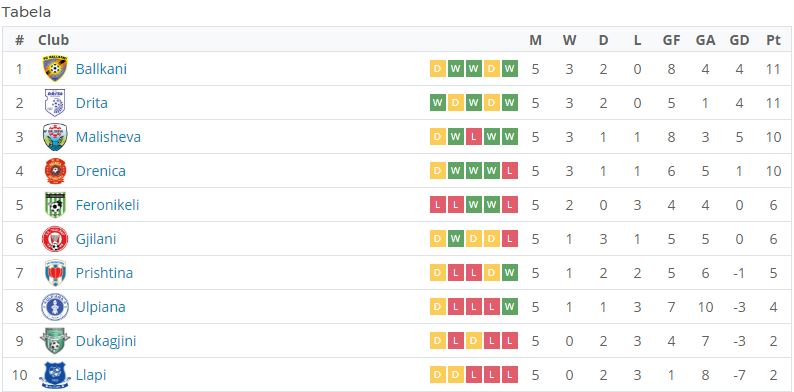
Task: Click the Ulpiana club crest icon
Action: (55, 307)
